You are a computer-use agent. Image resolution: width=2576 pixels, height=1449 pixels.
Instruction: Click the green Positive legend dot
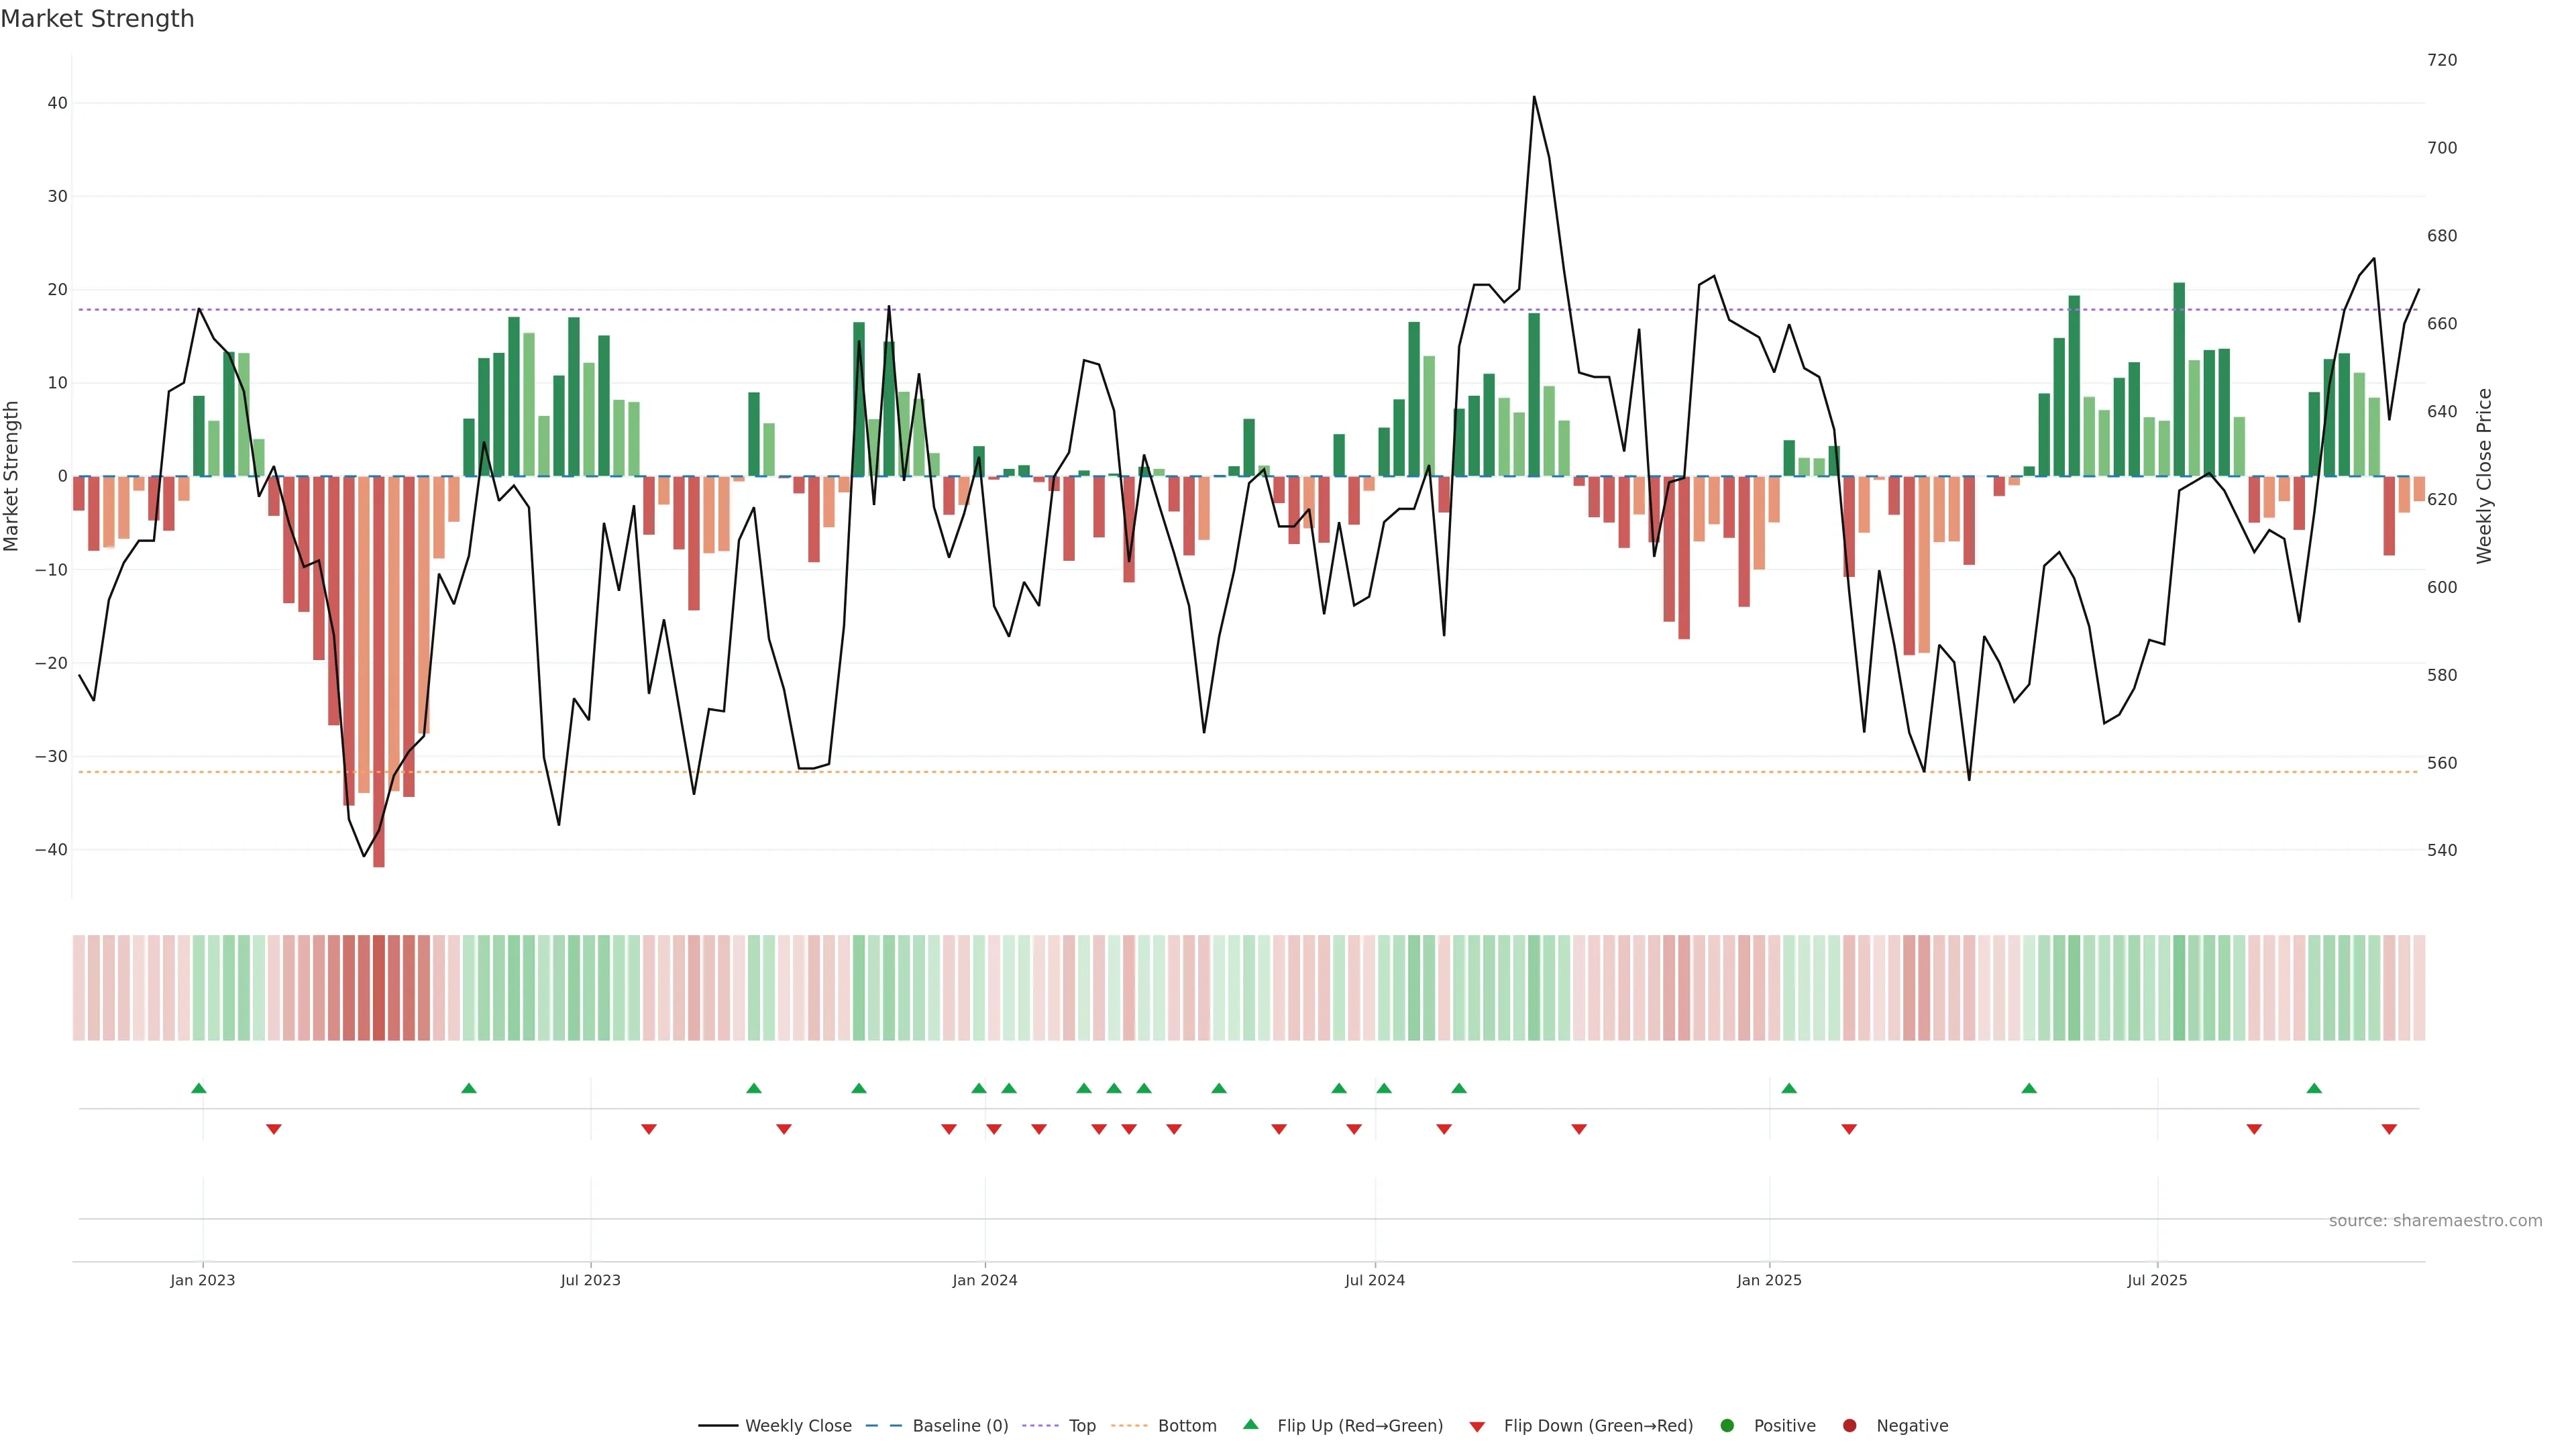[x=1727, y=1426]
